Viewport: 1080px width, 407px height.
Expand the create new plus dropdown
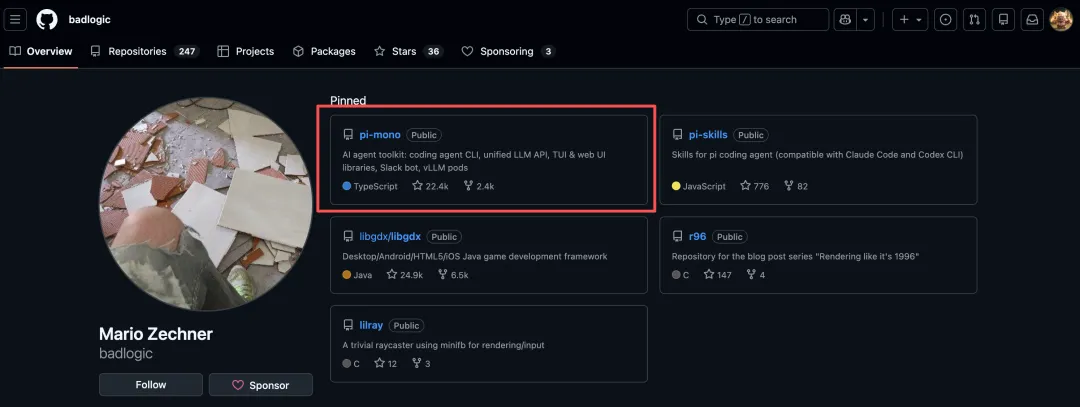909,19
